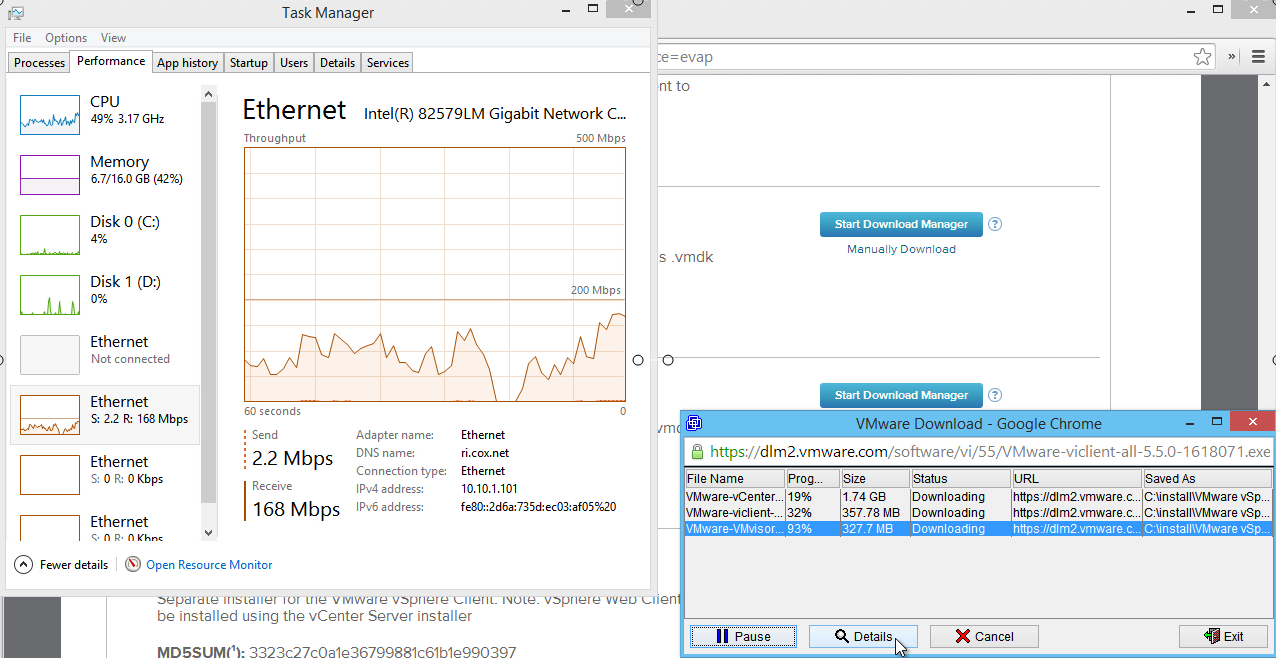Image resolution: width=1276 pixels, height=658 pixels.
Task: Click the 19% progress cell
Action: 813,497
